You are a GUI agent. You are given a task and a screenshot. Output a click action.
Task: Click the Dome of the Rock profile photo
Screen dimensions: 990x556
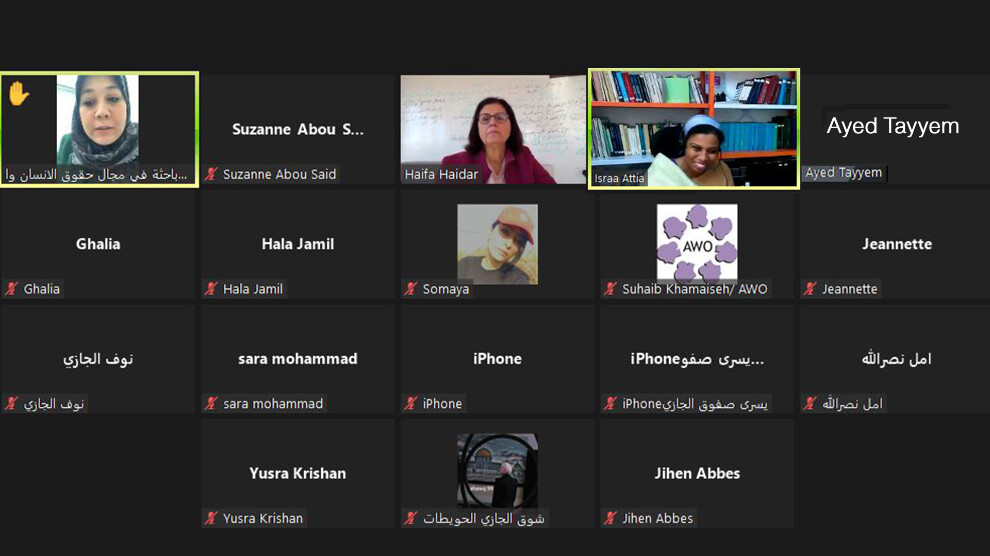coord(498,470)
